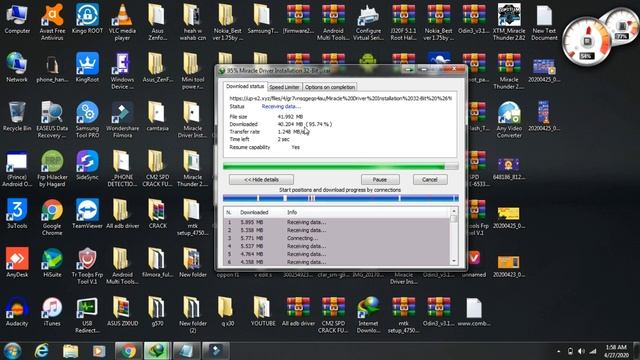This screenshot has height=360, width=640.
Task: Open Internet Download Manager desktop shortcut
Action: pyautogui.click(x=368, y=315)
